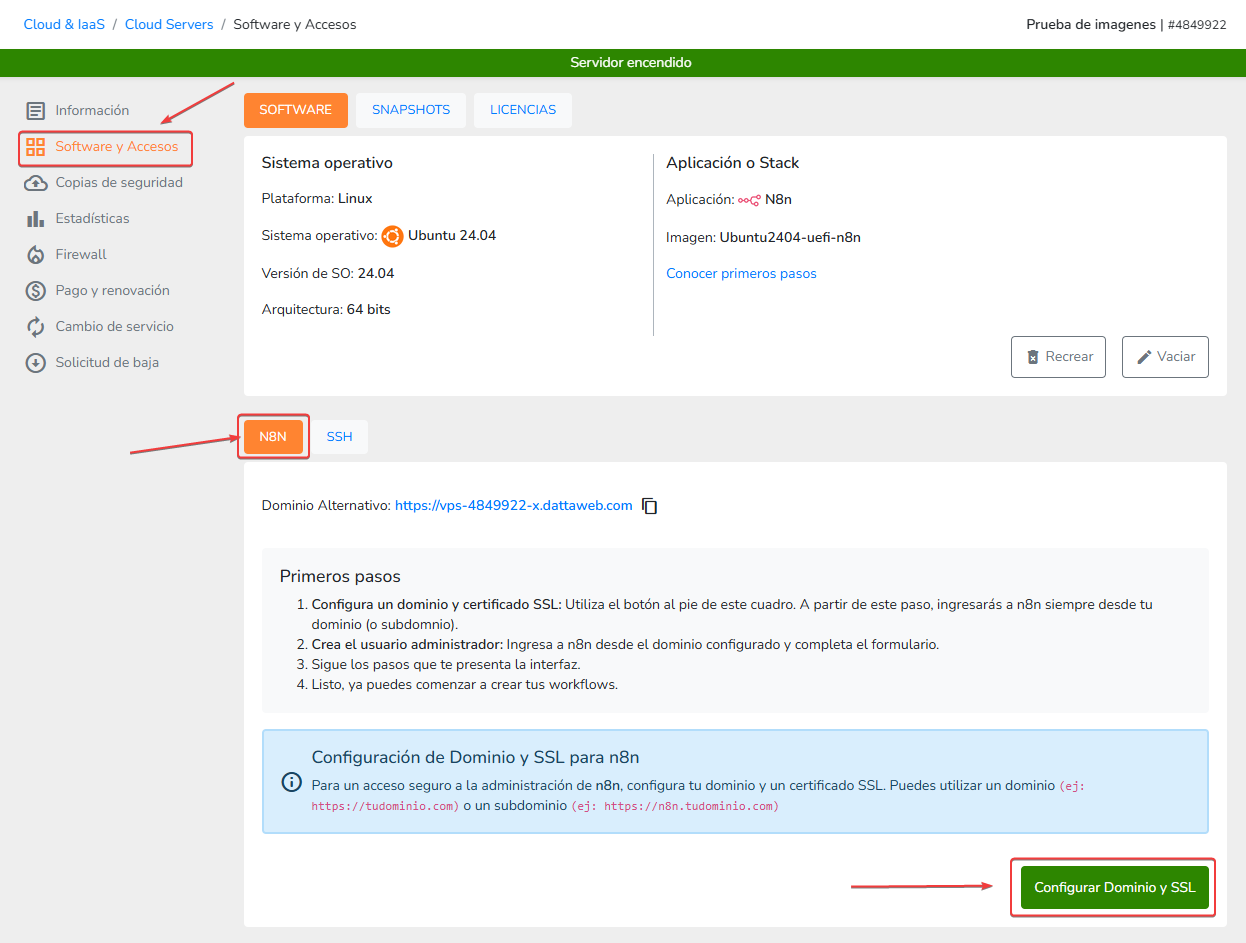Click the Prueba de imagenes server name
This screenshot has width=1246, height=943.
(x=1091, y=24)
